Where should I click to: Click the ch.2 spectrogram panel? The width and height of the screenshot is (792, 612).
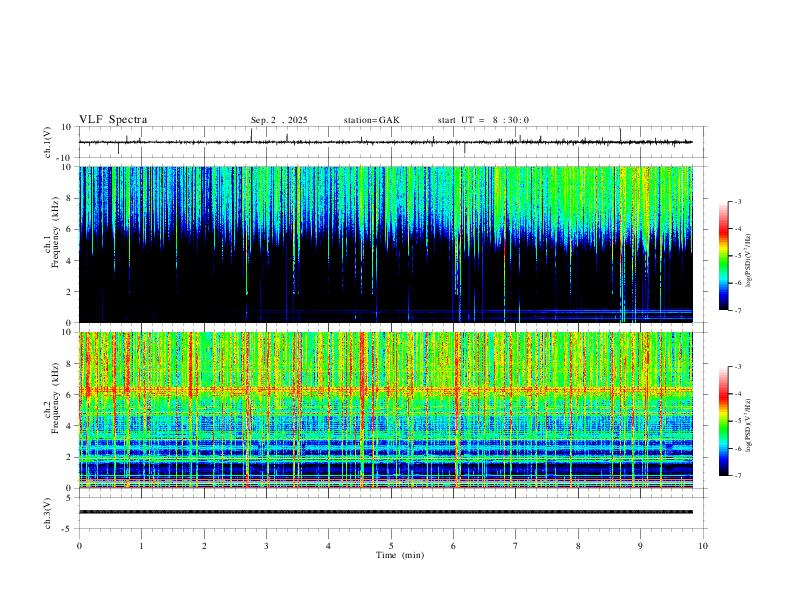tap(385, 410)
